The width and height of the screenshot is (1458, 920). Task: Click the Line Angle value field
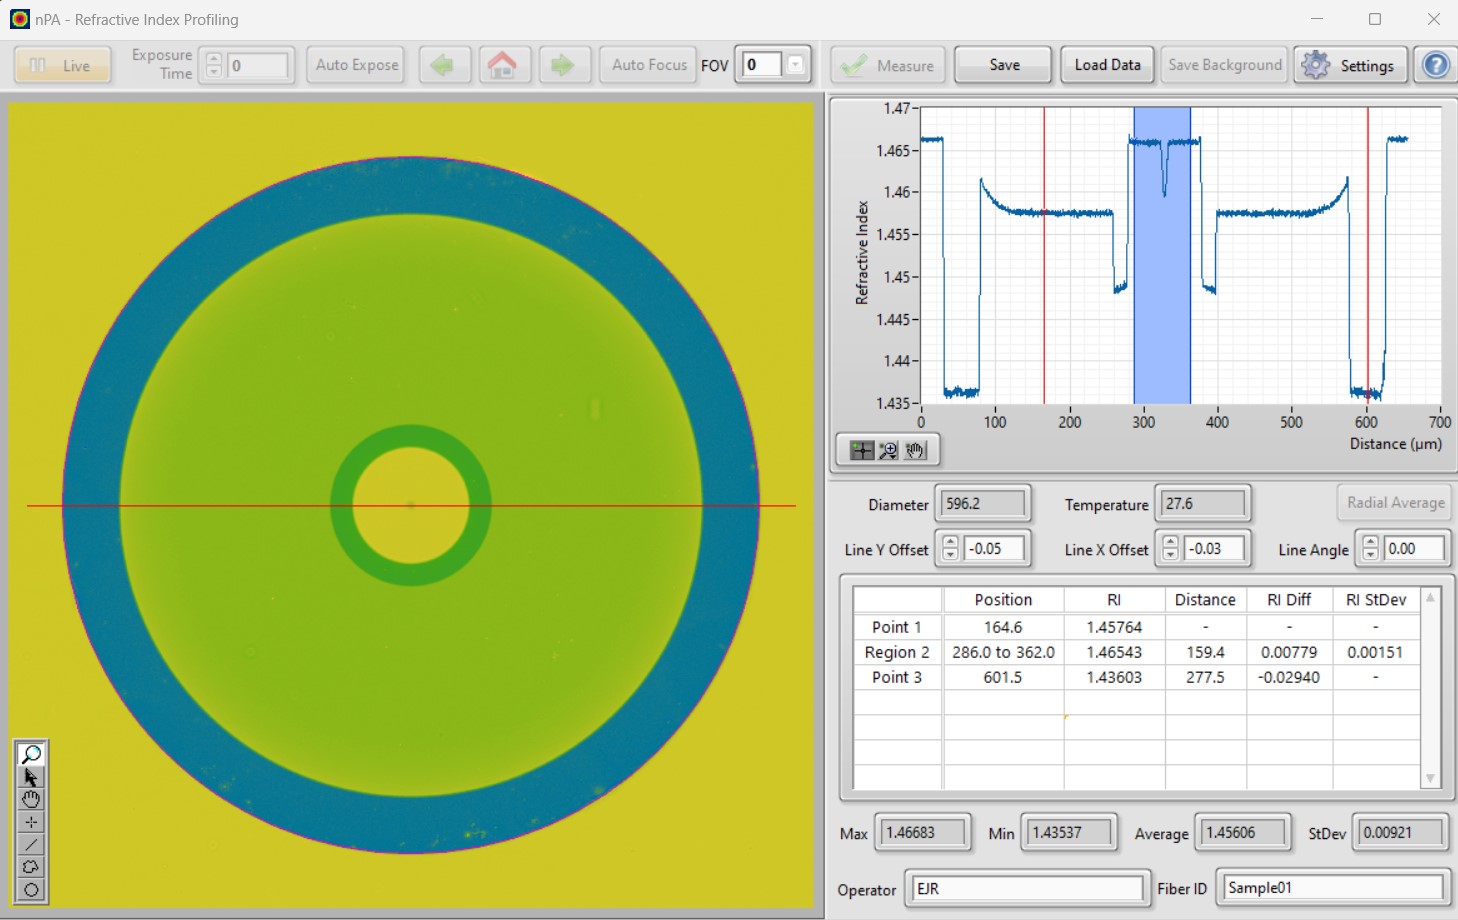point(1414,548)
